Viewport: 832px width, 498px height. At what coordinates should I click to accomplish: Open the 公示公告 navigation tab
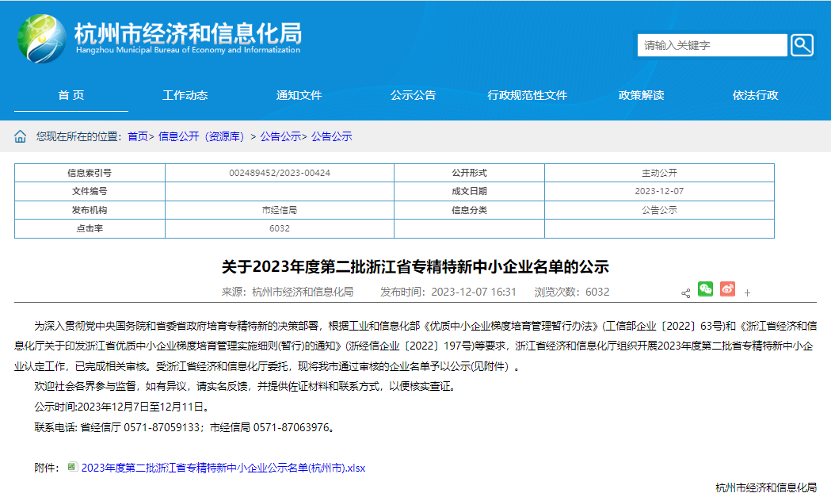(413, 95)
